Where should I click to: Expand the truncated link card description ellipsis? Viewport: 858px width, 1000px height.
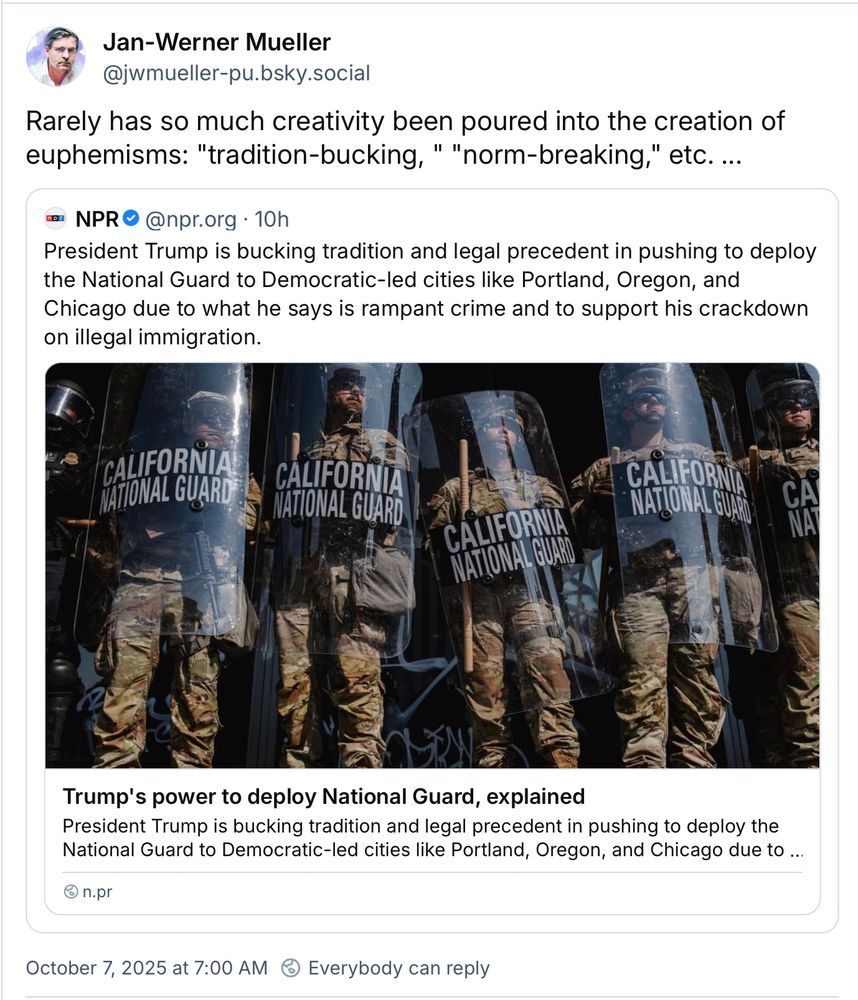pos(796,850)
